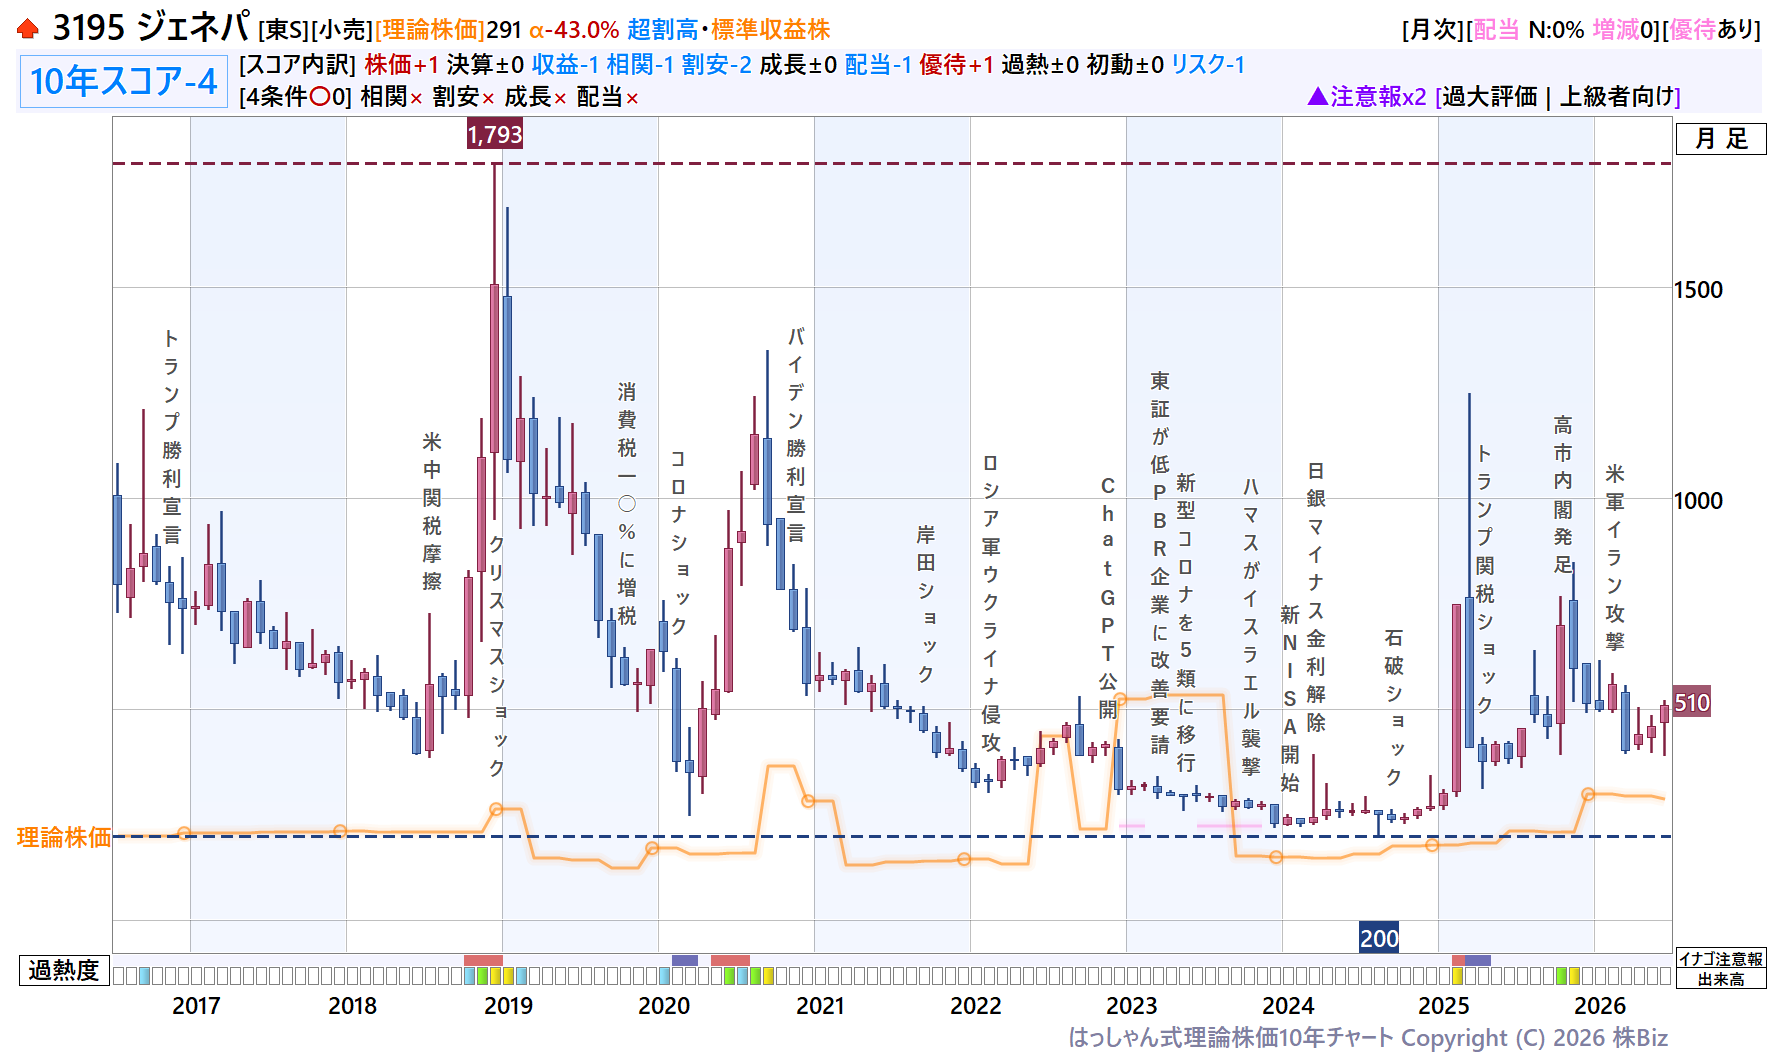The image size is (1780, 1054).
Task: Click the 2024 year label on axis
Action: click(x=1288, y=1005)
